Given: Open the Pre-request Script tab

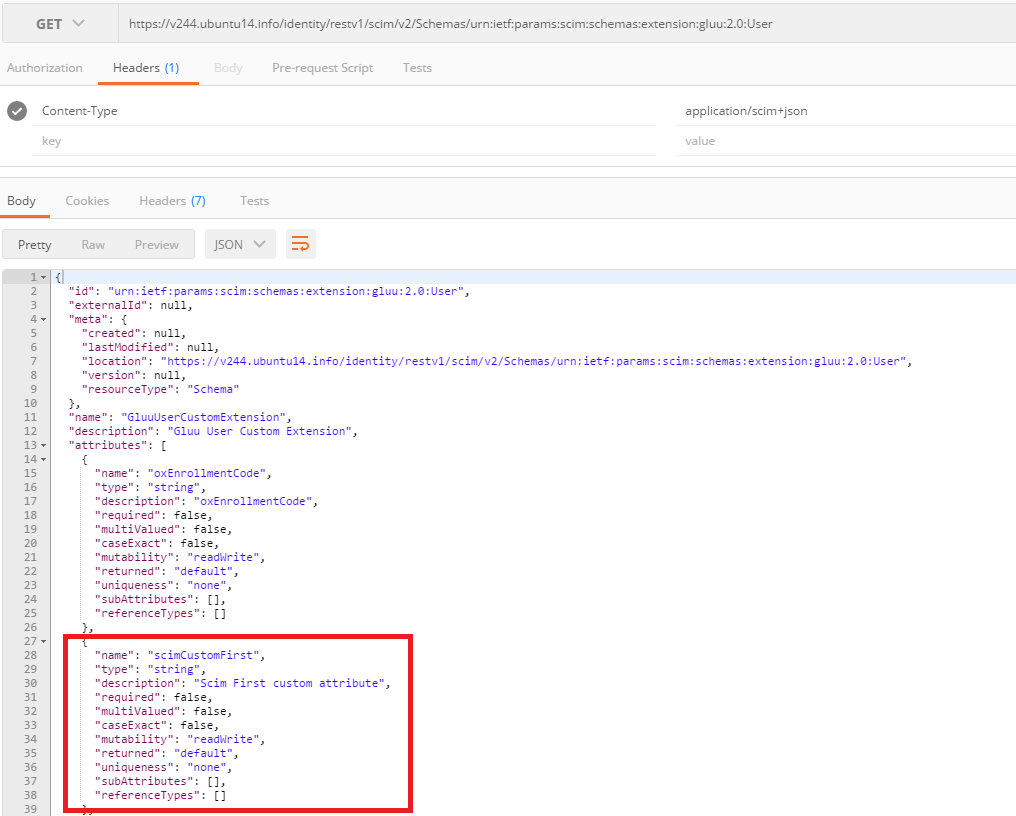Looking at the screenshot, I should click(x=322, y=68).
